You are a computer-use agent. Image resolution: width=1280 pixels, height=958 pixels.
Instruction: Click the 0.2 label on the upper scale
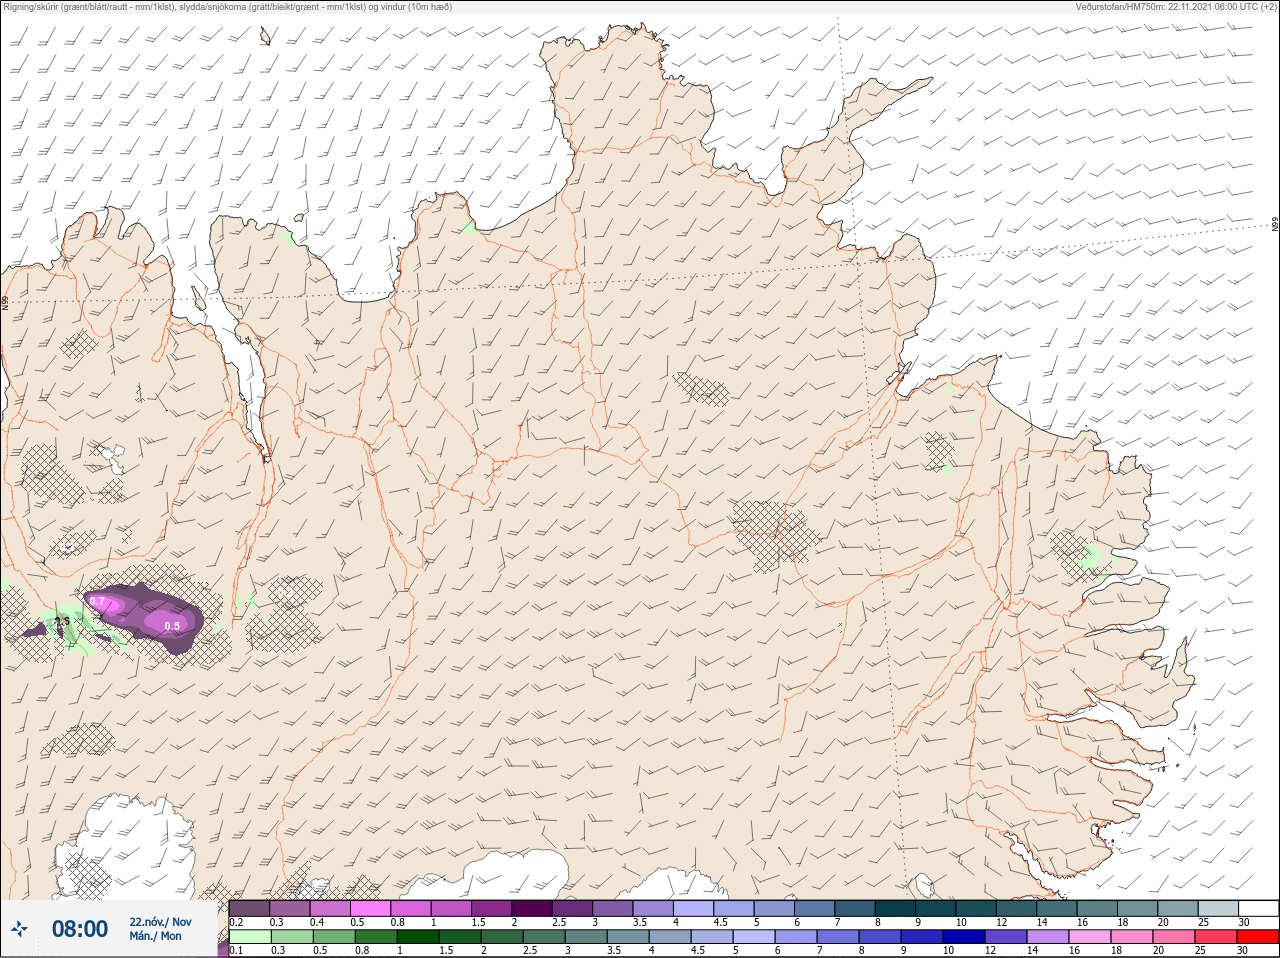click(x=236, y=922)
